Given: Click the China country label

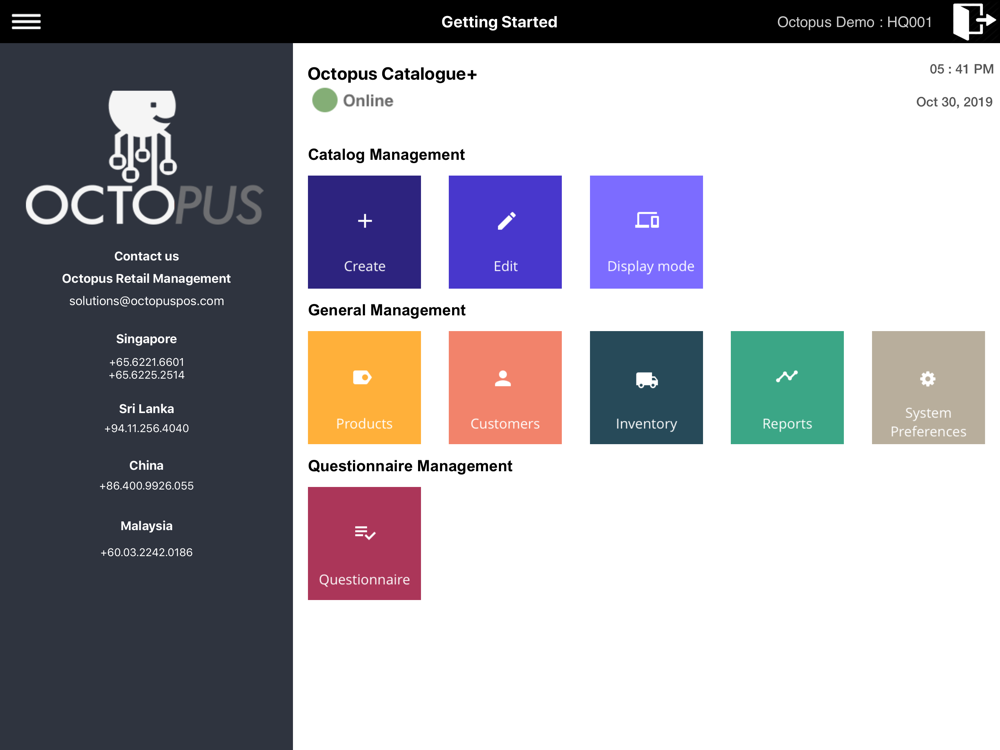Looking at the screenshot, I should 147,466.
